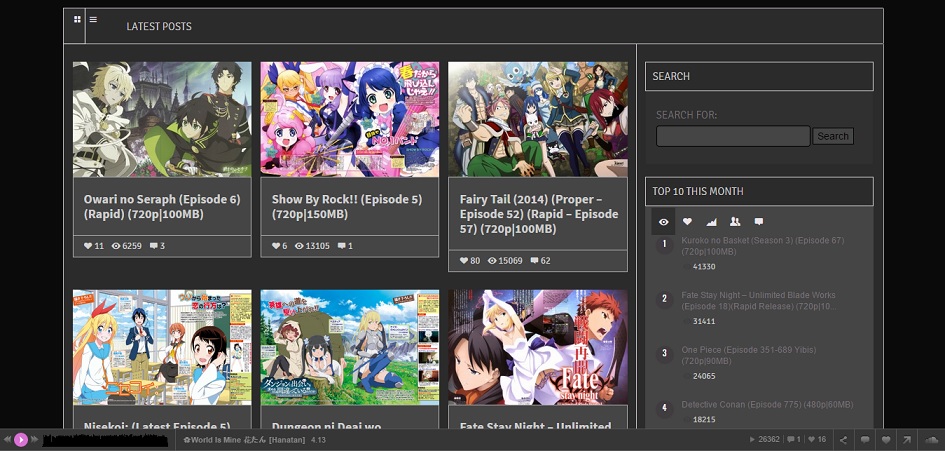Open comment bubble icon in player bar
The width and height of the screenshot is (945, 451).
point(865,440)
